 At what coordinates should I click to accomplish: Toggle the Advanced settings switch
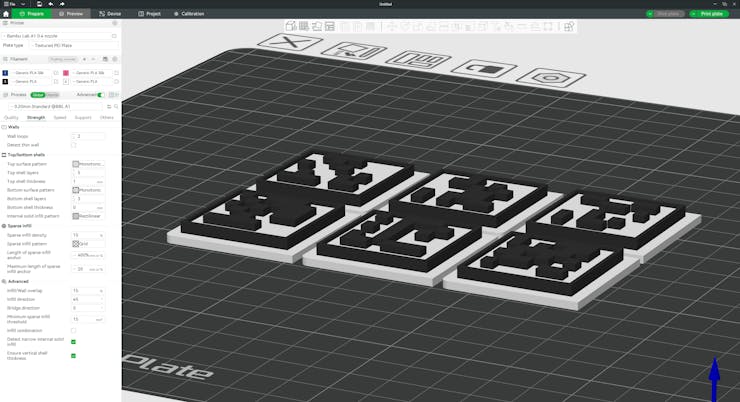[x=100, y=95]
